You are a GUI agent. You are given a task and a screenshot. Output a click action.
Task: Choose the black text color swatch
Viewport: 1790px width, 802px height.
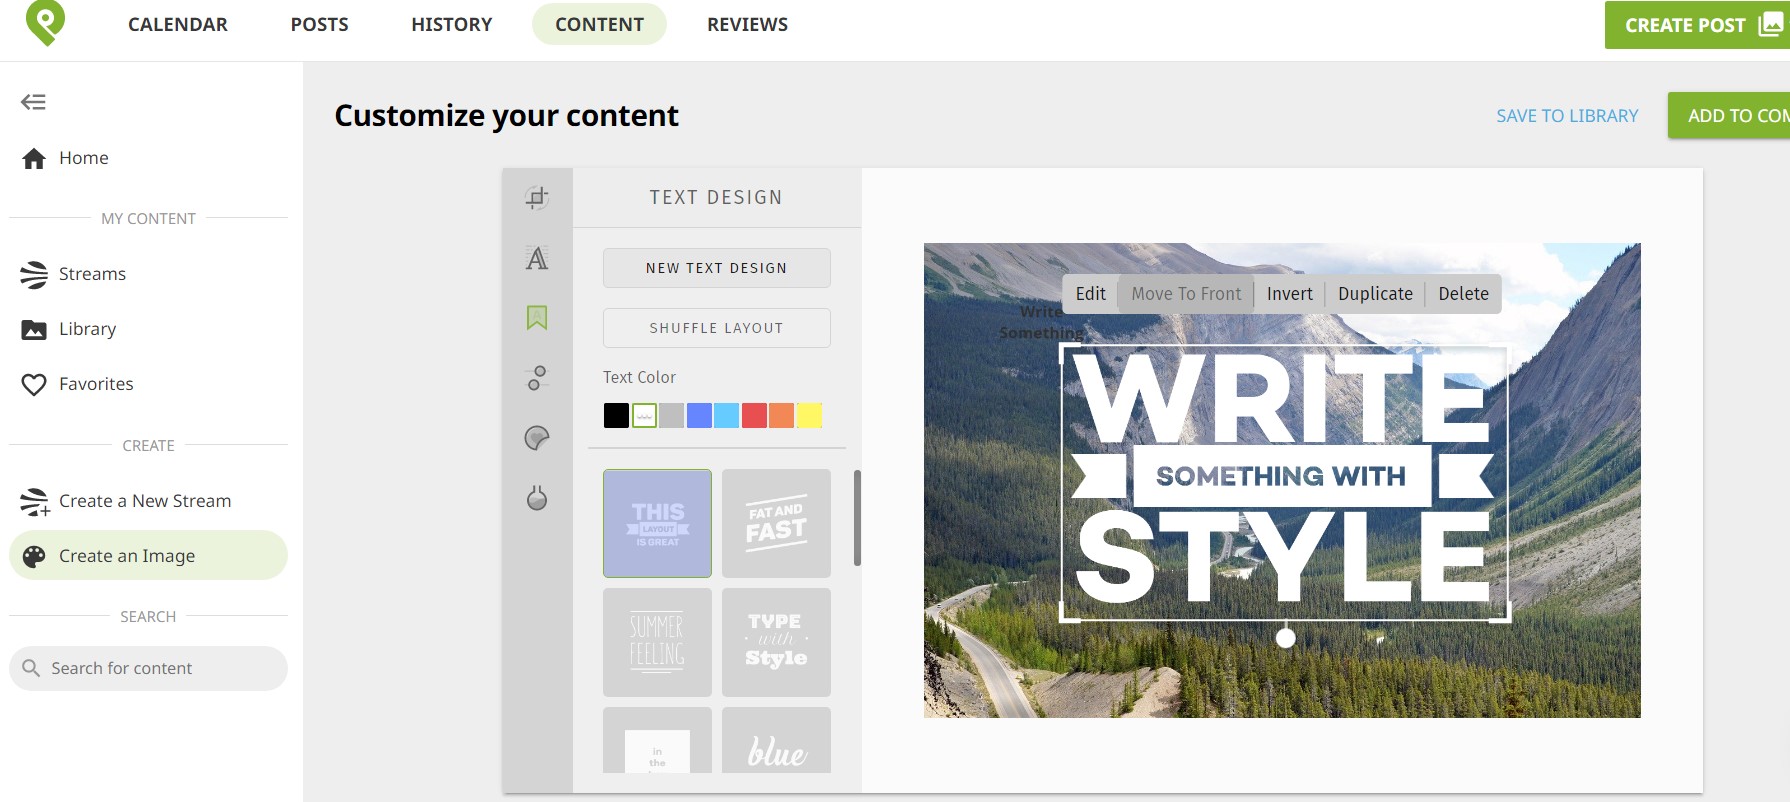[x=616, y=415]
